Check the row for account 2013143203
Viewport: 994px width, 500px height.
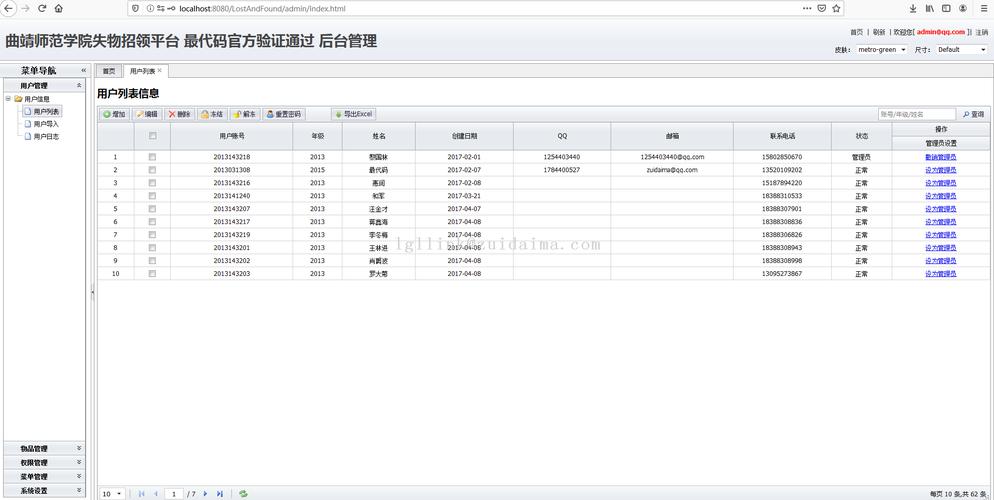152,274
